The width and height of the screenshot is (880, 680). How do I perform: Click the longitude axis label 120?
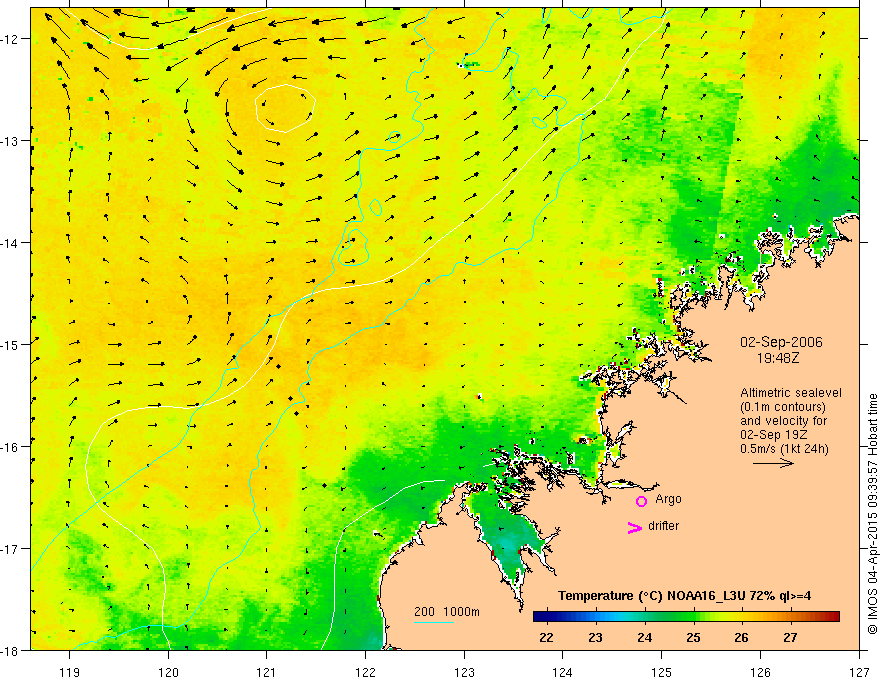(168, 672)
